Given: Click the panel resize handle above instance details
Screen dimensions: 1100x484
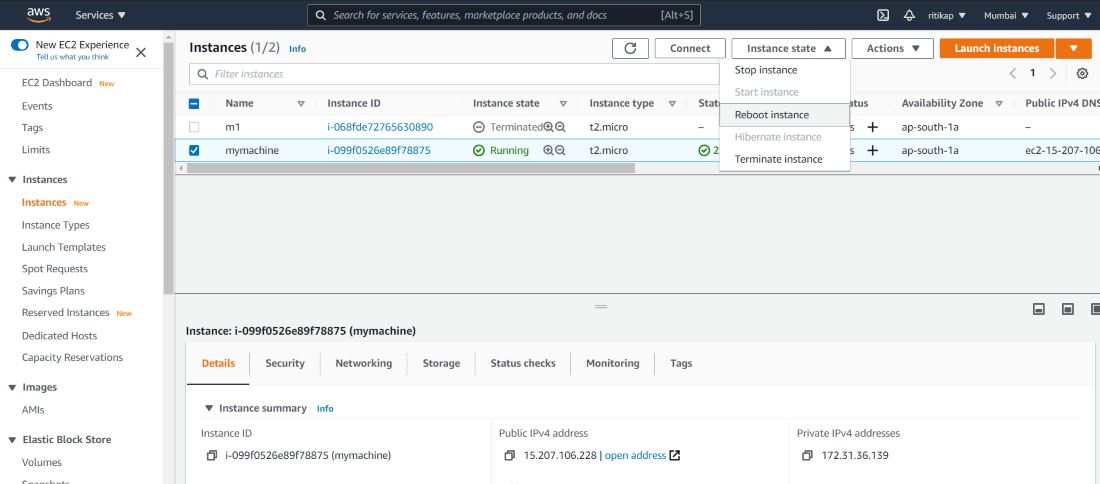Looking at the screenshot, I should click(x=601, y=307).
